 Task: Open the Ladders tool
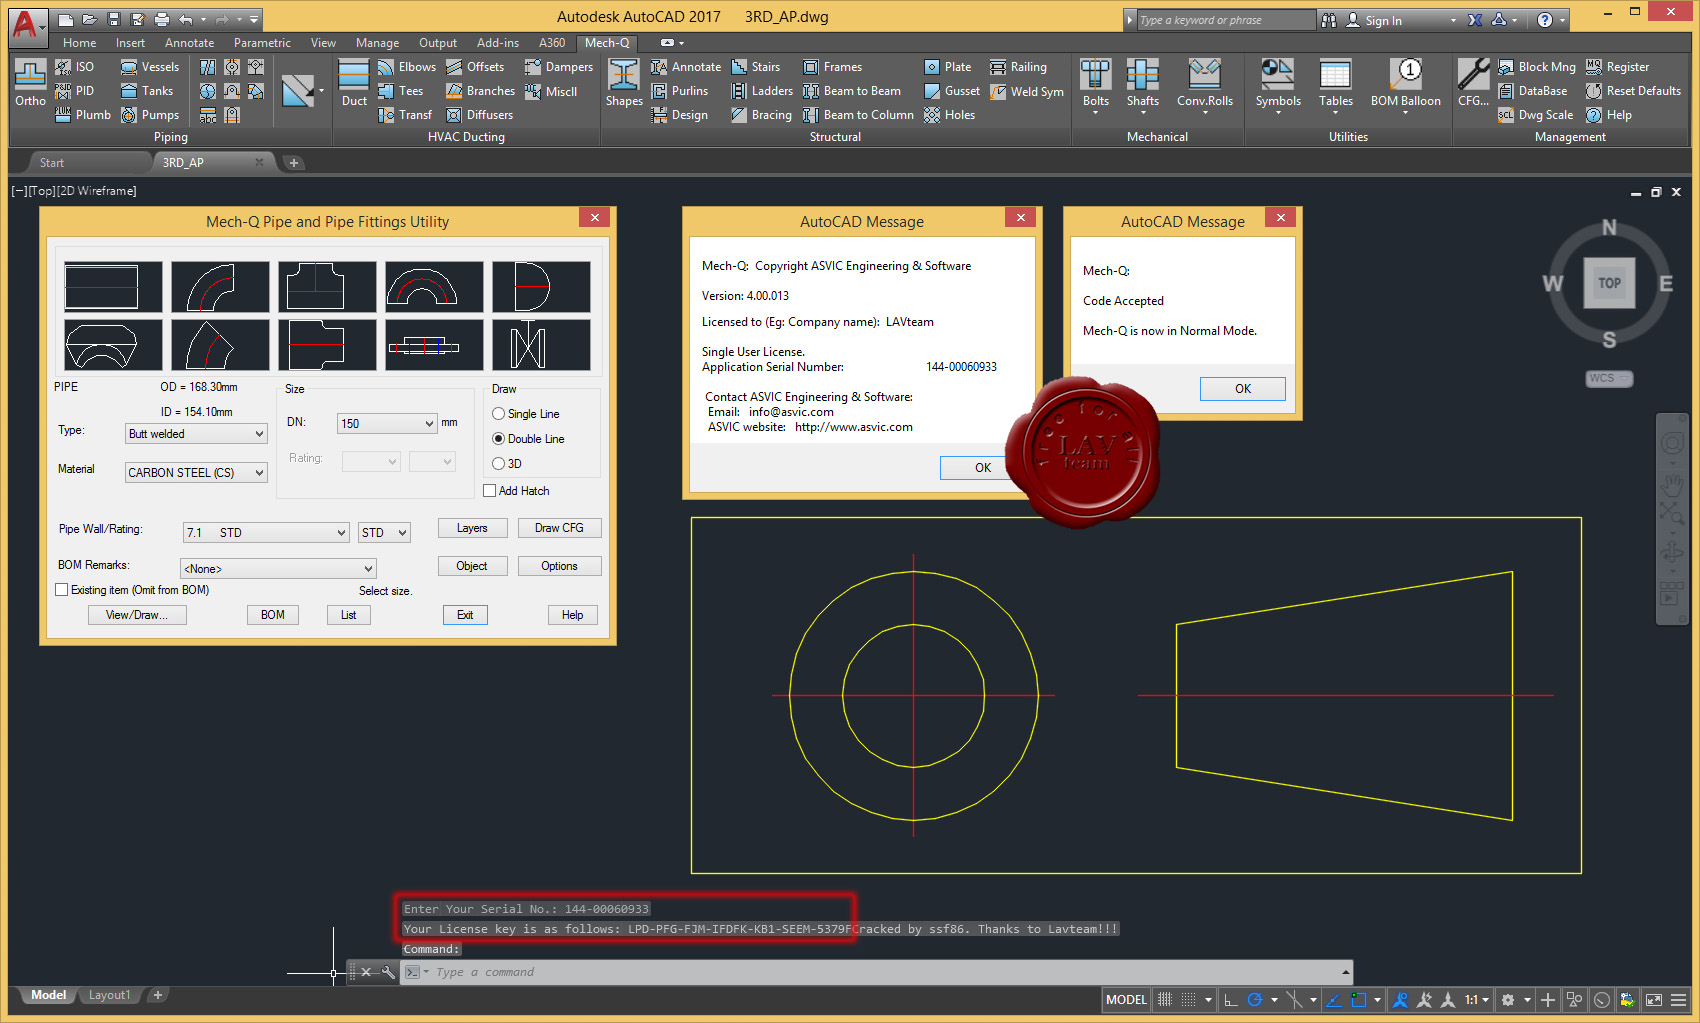(762, 91)
